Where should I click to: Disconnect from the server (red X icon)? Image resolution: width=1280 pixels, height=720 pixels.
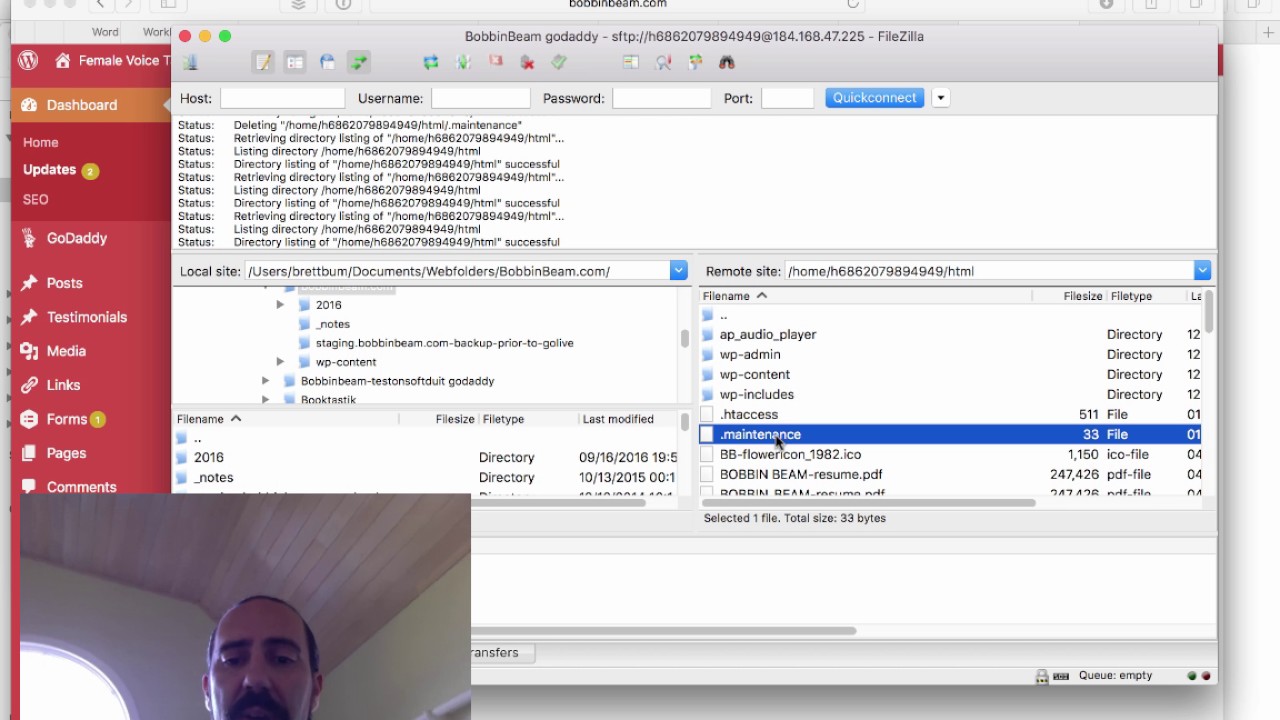click(x=527, y=62)
